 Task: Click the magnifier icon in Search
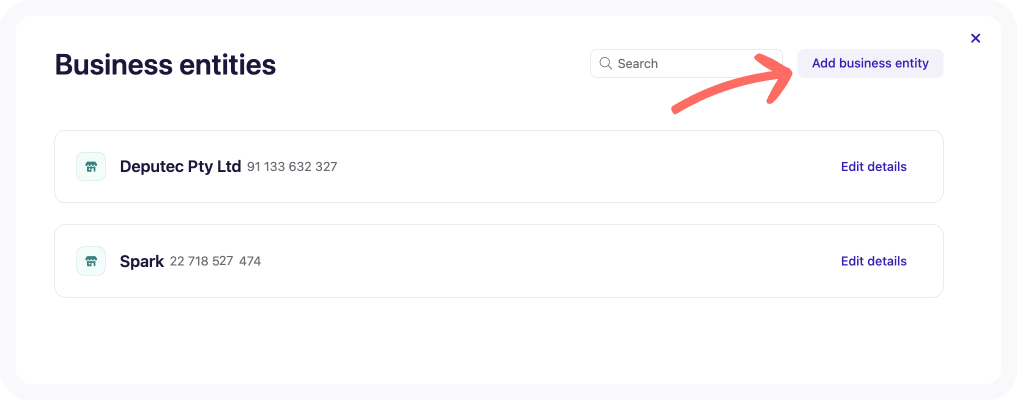click(606, 64)
